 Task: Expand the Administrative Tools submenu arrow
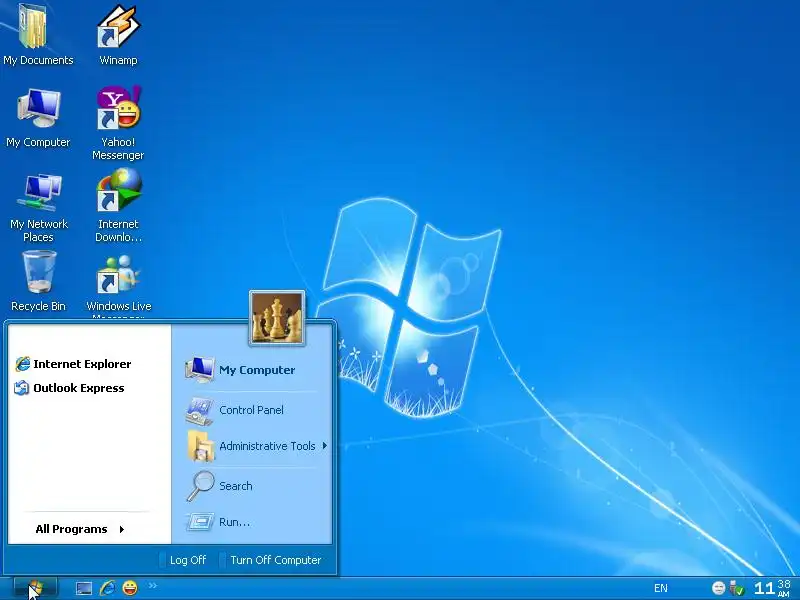(324, 446)
